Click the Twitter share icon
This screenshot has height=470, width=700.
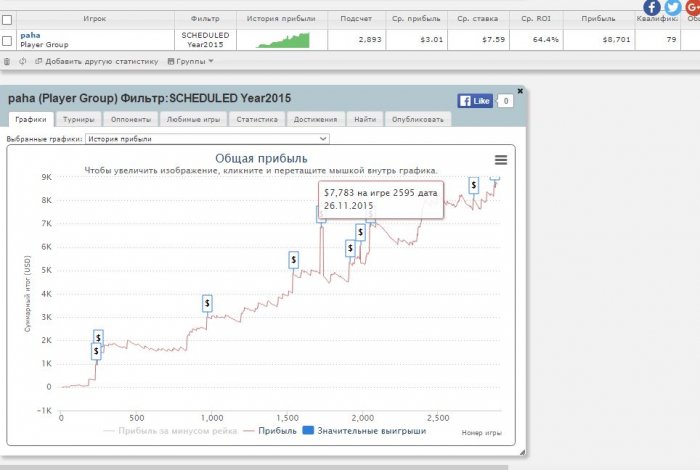[672, 7]
